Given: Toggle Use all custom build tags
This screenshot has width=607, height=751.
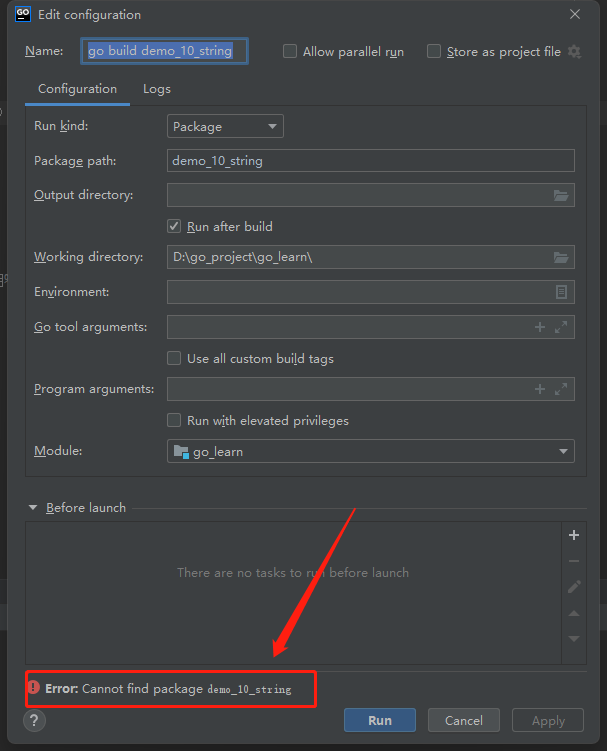Looking at the screenshot, I should tap(174, 358).
